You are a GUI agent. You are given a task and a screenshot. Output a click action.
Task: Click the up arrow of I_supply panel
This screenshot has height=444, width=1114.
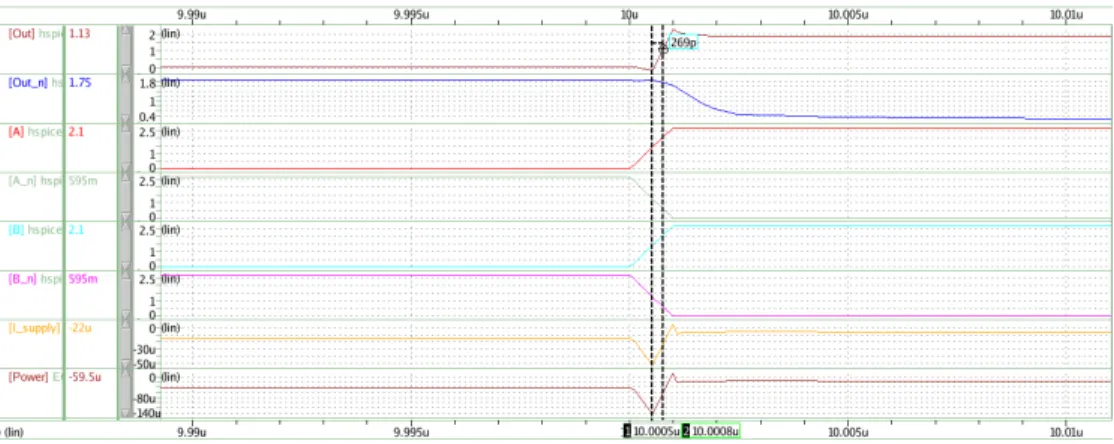pyautogui.click(x=126, y=325)
